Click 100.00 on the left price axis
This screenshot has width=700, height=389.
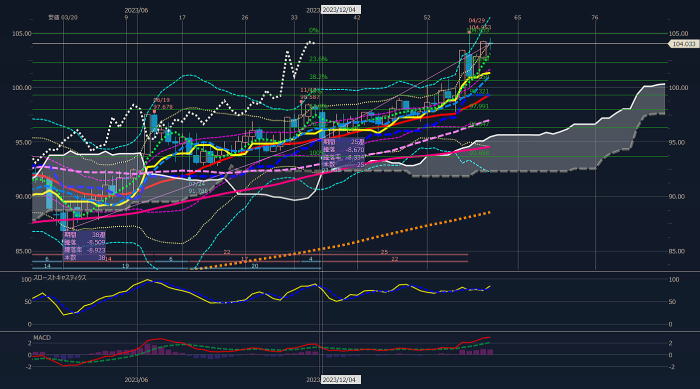tap(22, 88)
